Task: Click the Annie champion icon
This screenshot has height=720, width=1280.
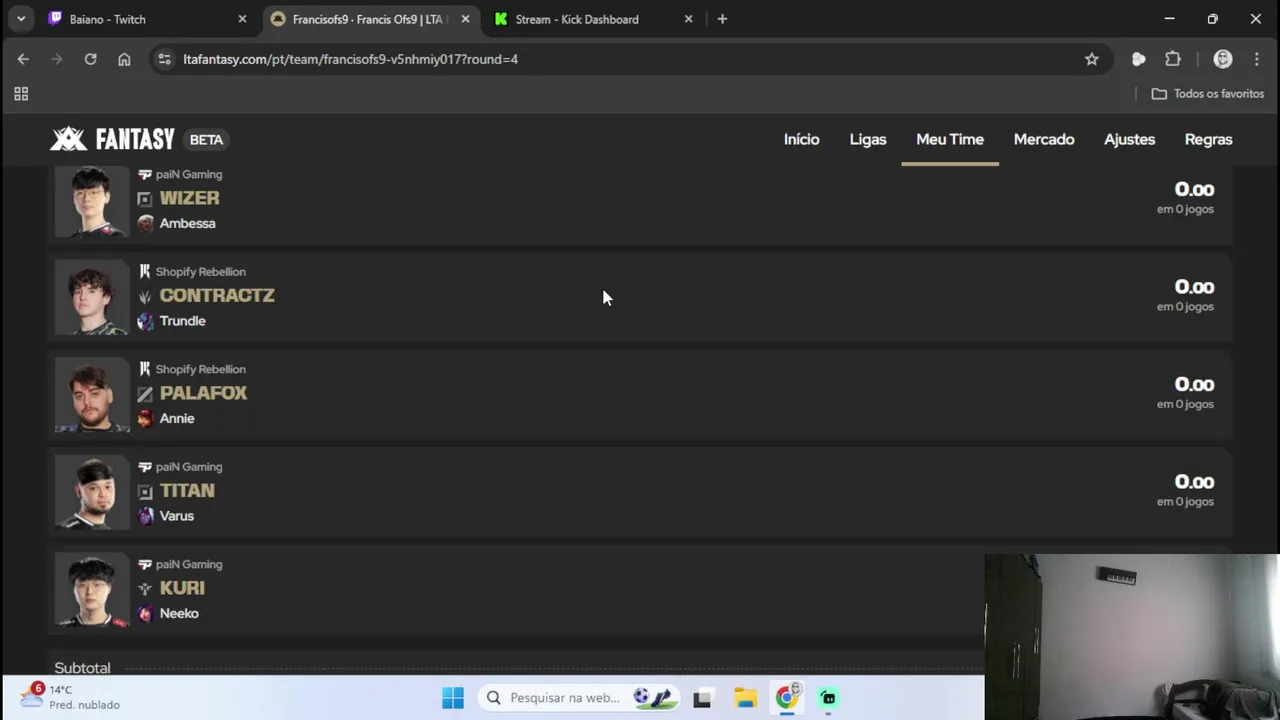Action: [x=145, y=418]
